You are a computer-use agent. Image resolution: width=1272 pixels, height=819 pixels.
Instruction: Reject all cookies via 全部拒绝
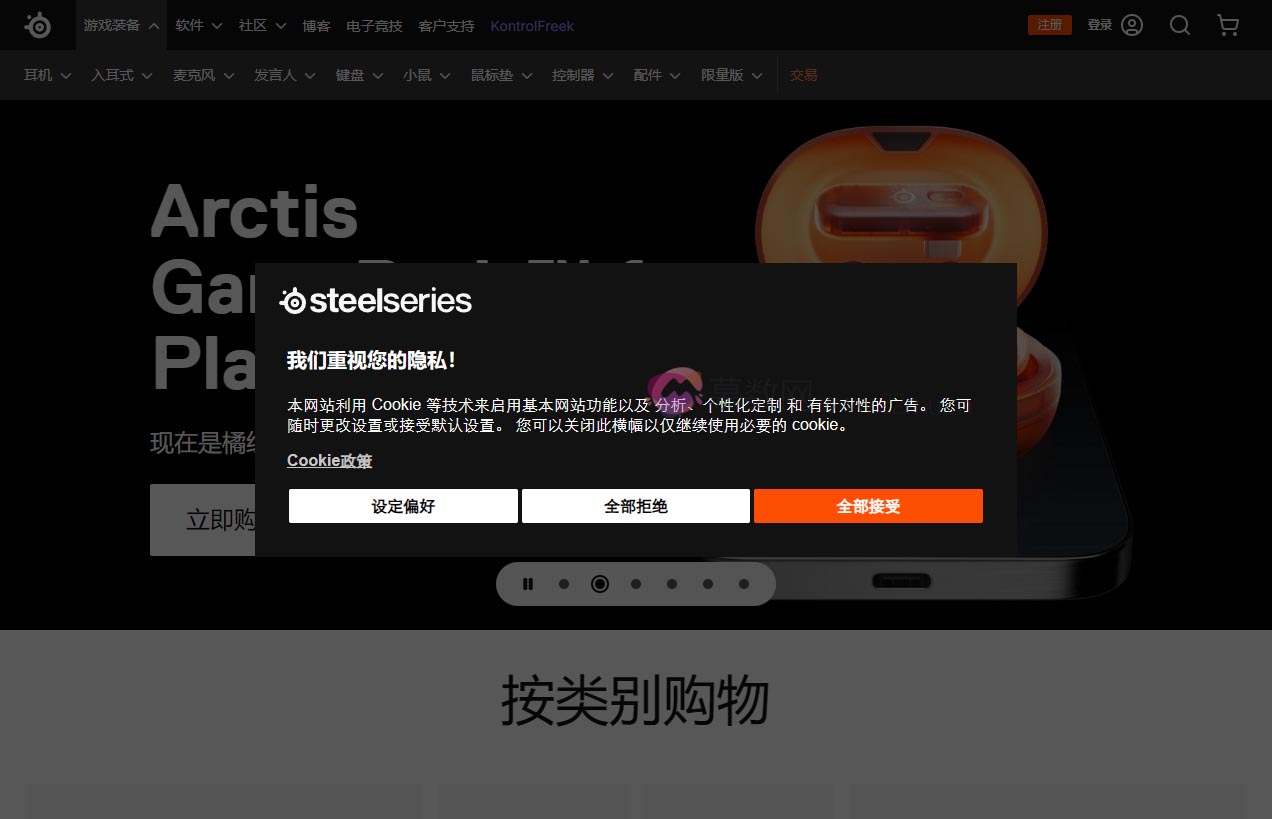(635, 506)
